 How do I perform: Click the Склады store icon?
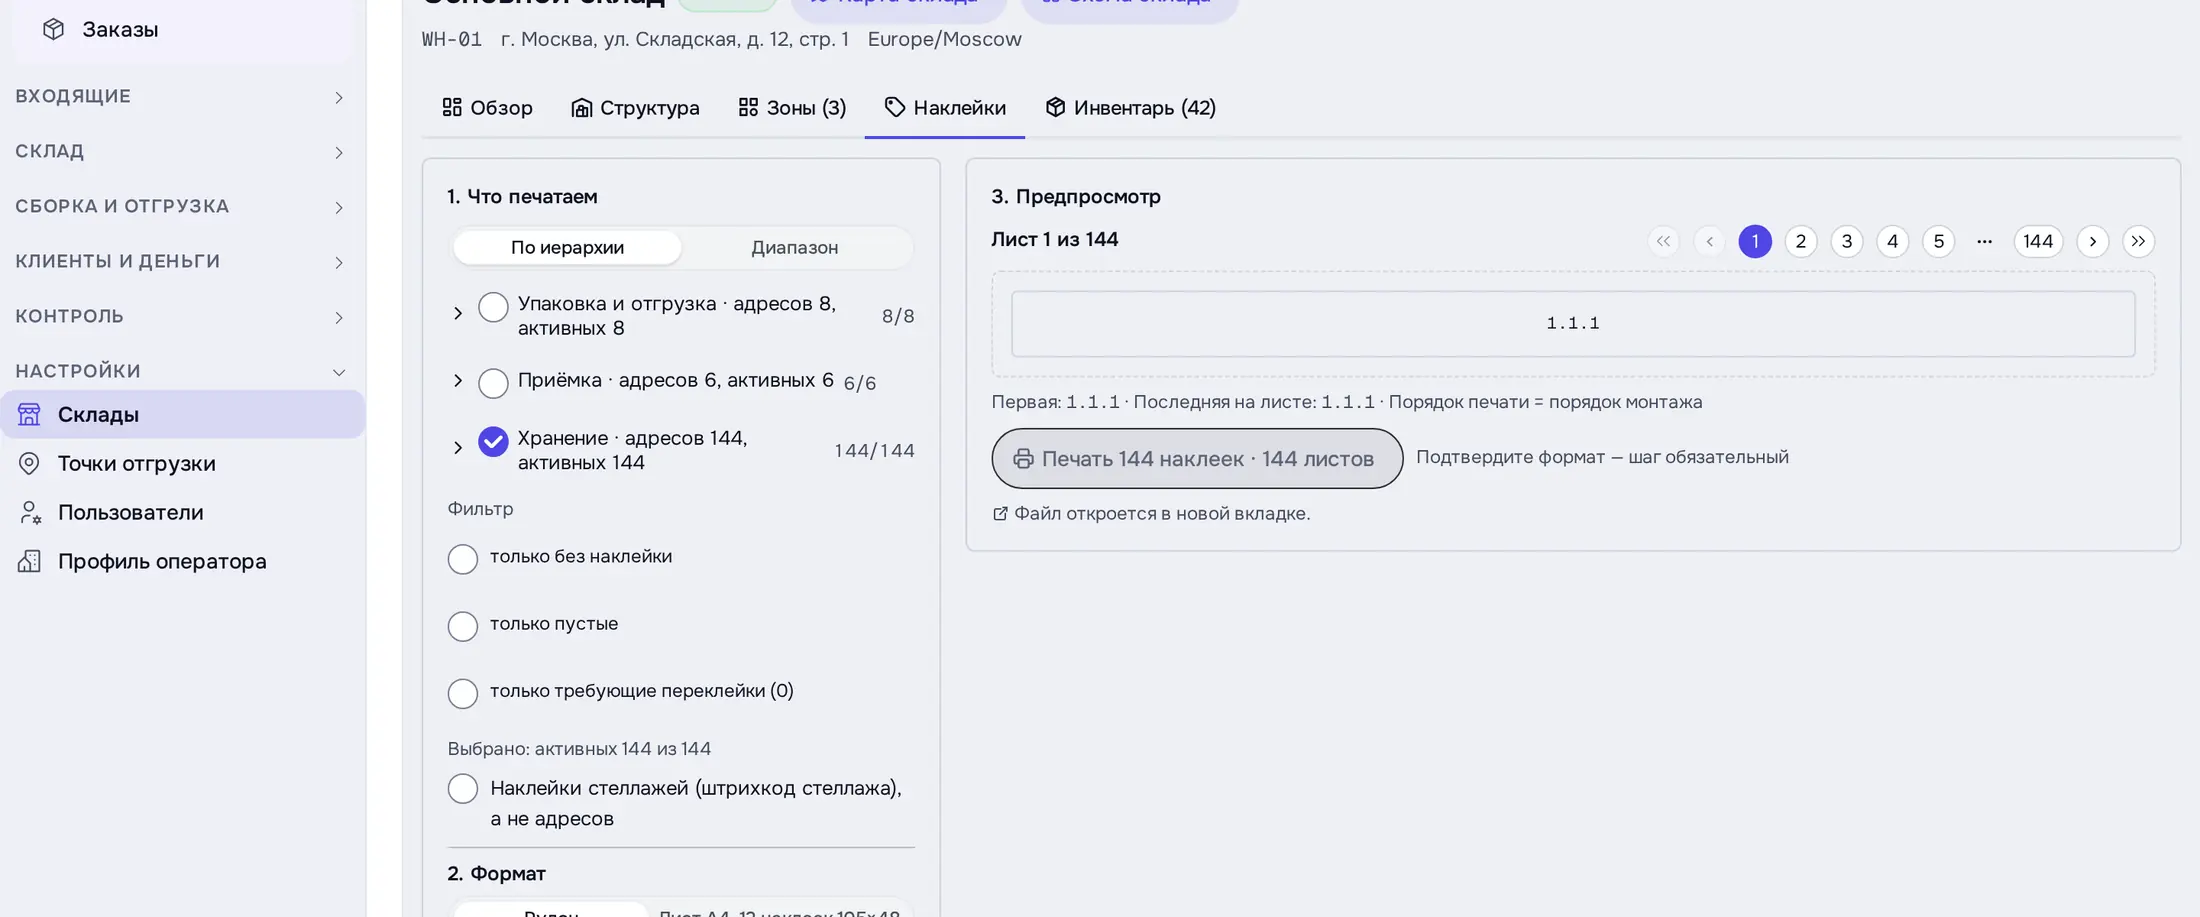click(29, 414)
